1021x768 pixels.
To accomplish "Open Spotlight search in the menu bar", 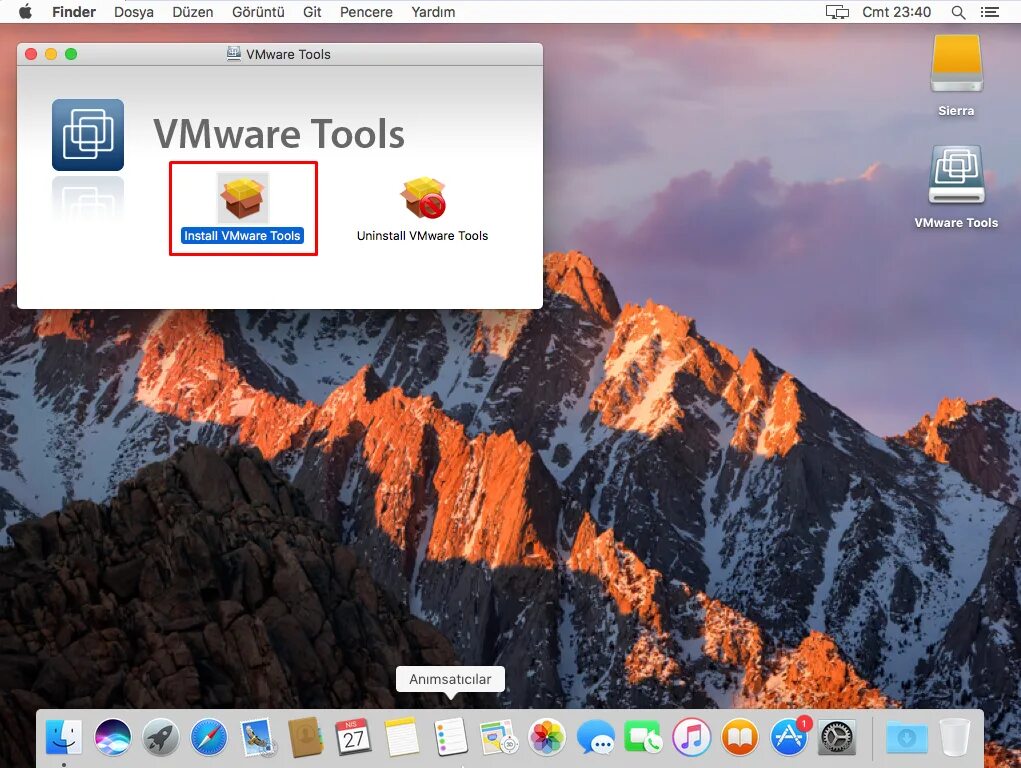I will (957, 12).
